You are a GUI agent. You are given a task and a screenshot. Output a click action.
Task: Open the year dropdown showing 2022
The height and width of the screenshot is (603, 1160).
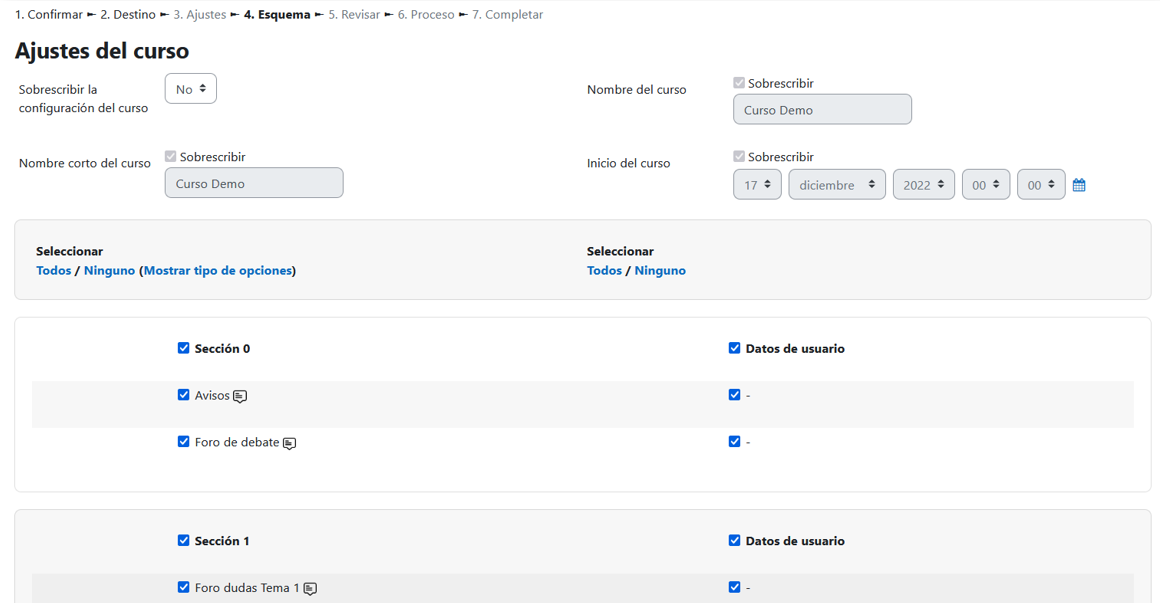923,185
